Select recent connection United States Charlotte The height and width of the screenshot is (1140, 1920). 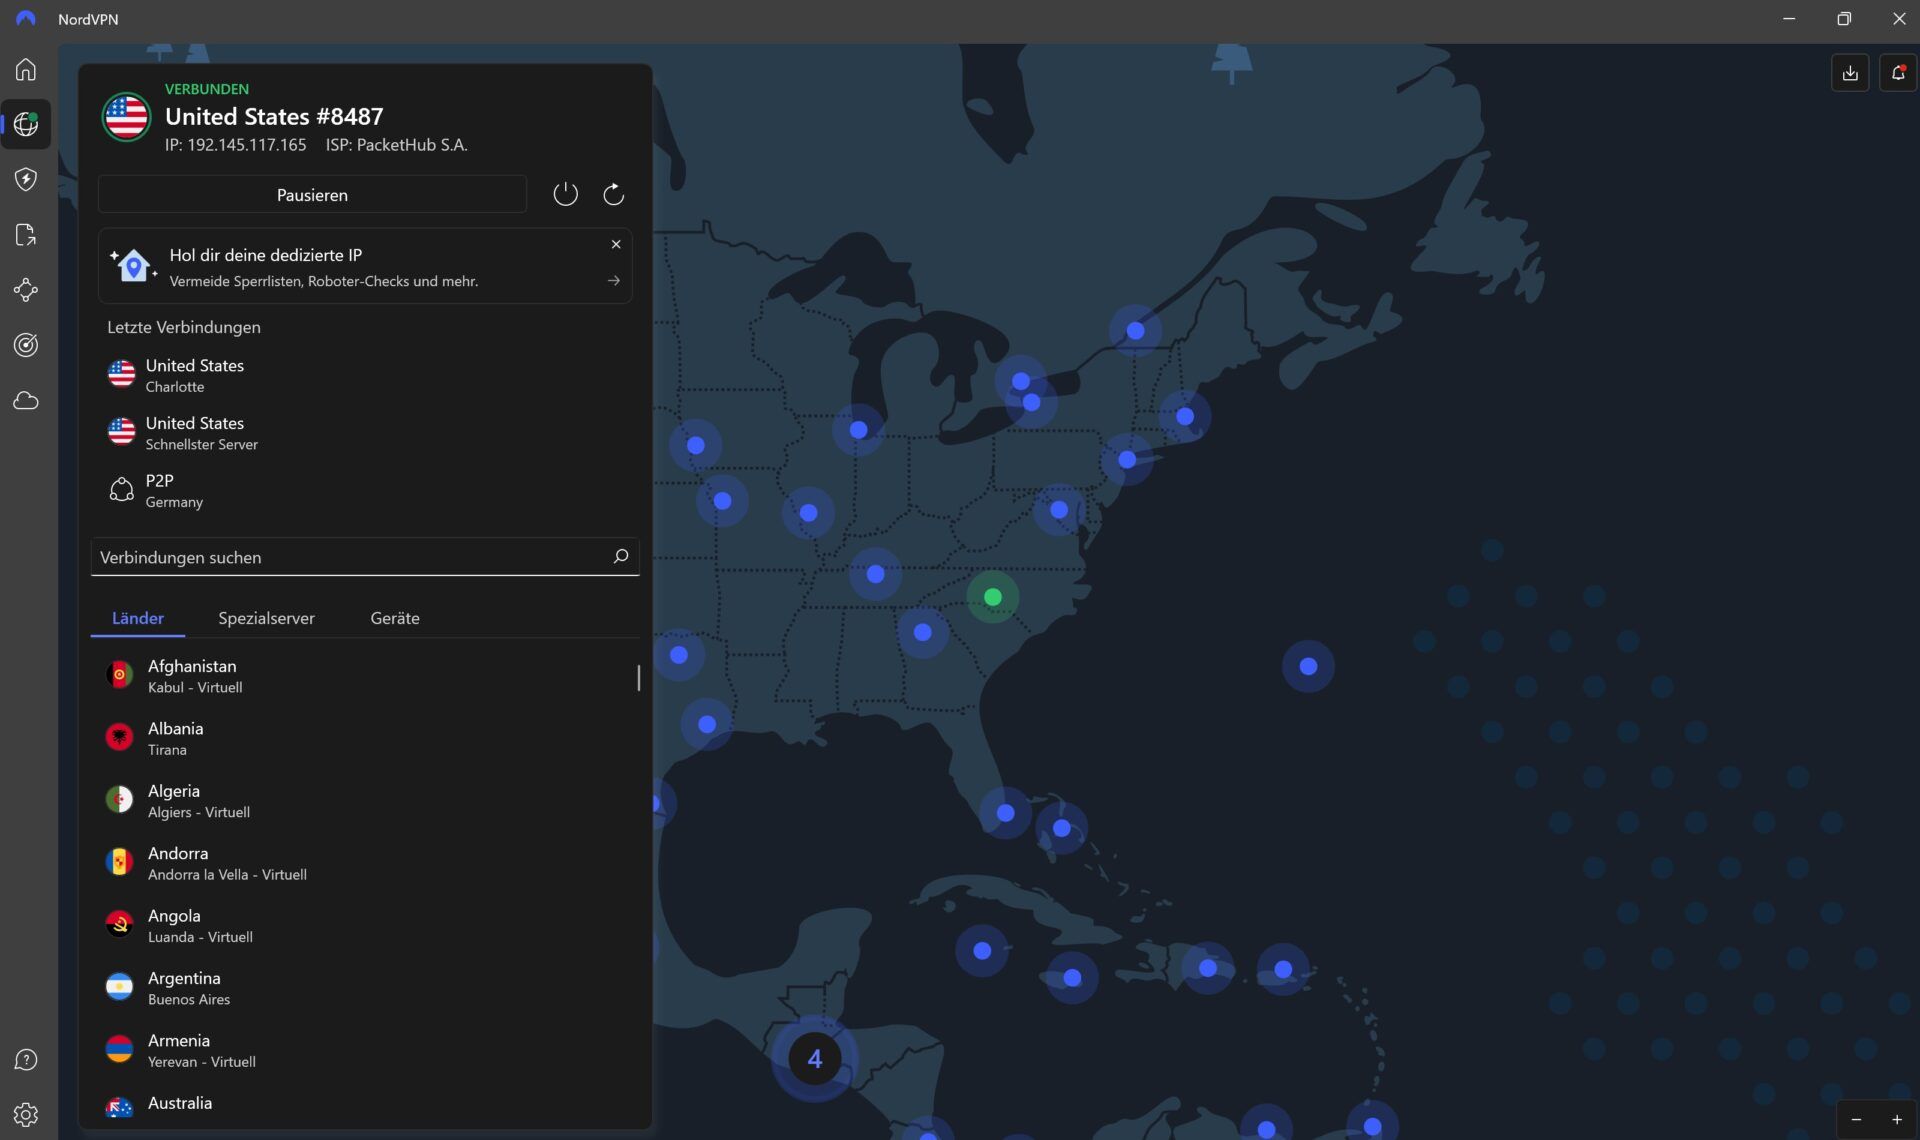click(x=365, y=375)
